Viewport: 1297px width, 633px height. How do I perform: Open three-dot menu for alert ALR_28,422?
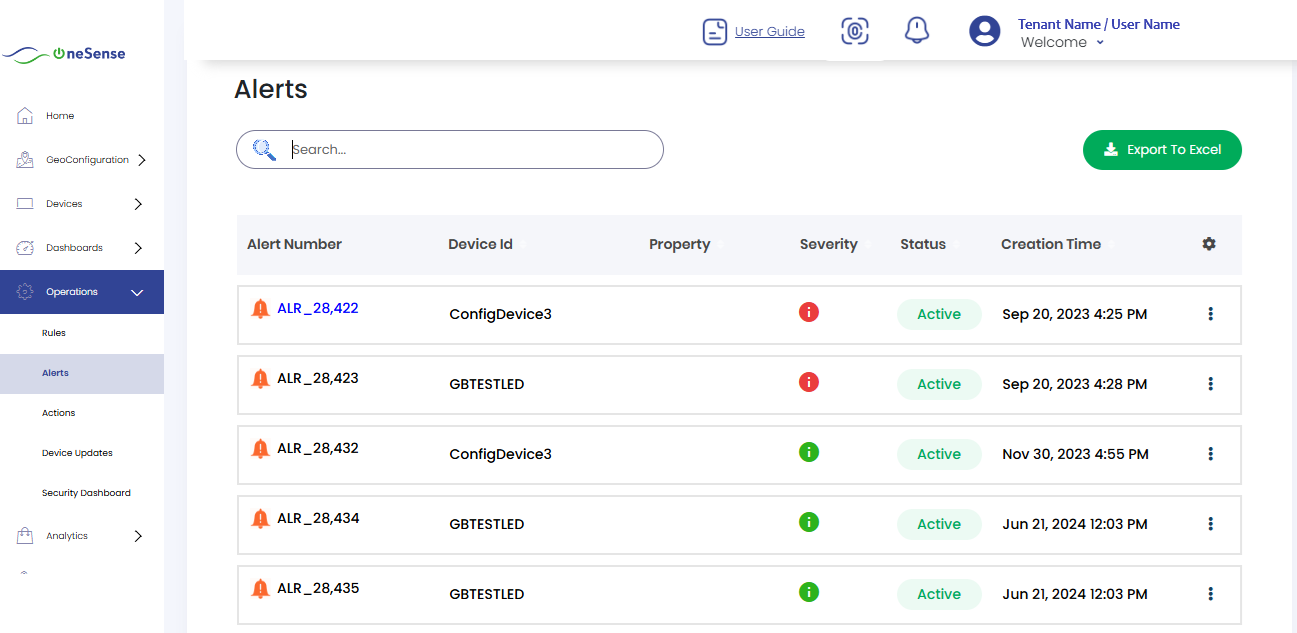pyautogui.click(x=1210, y=314)
